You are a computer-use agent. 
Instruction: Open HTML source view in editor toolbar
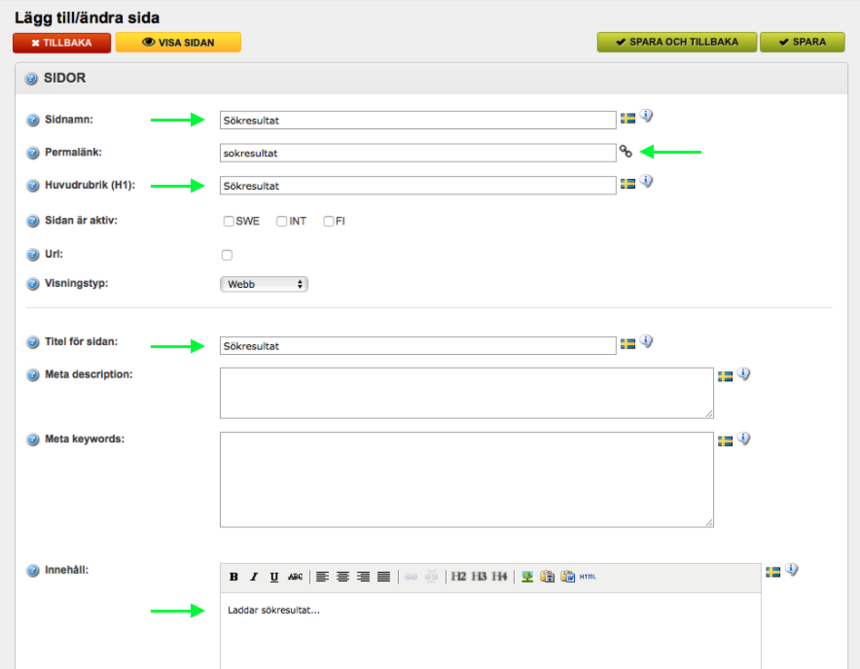point(588,577)
